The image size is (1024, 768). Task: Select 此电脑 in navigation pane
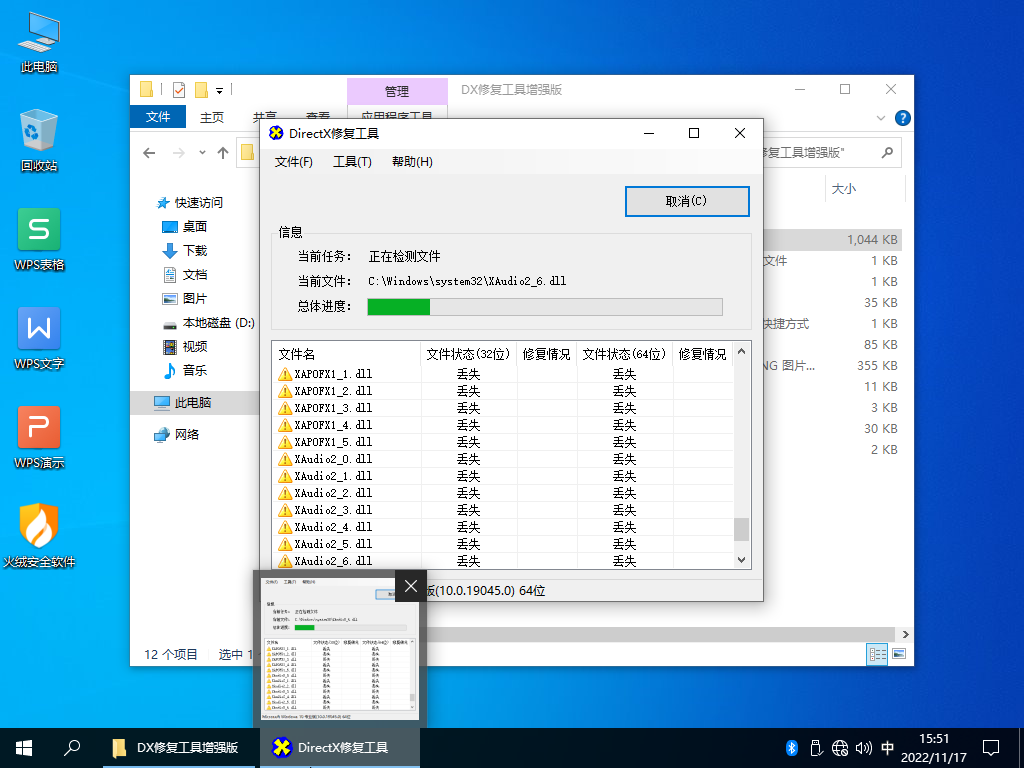pyautogui.click(x=195, y=403)
